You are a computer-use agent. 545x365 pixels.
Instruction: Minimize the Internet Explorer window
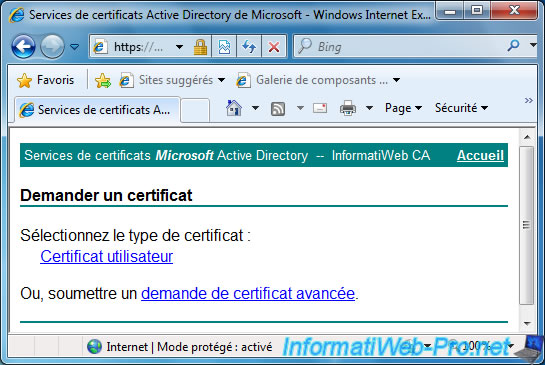pyautogui.click(x=450, y=11)
